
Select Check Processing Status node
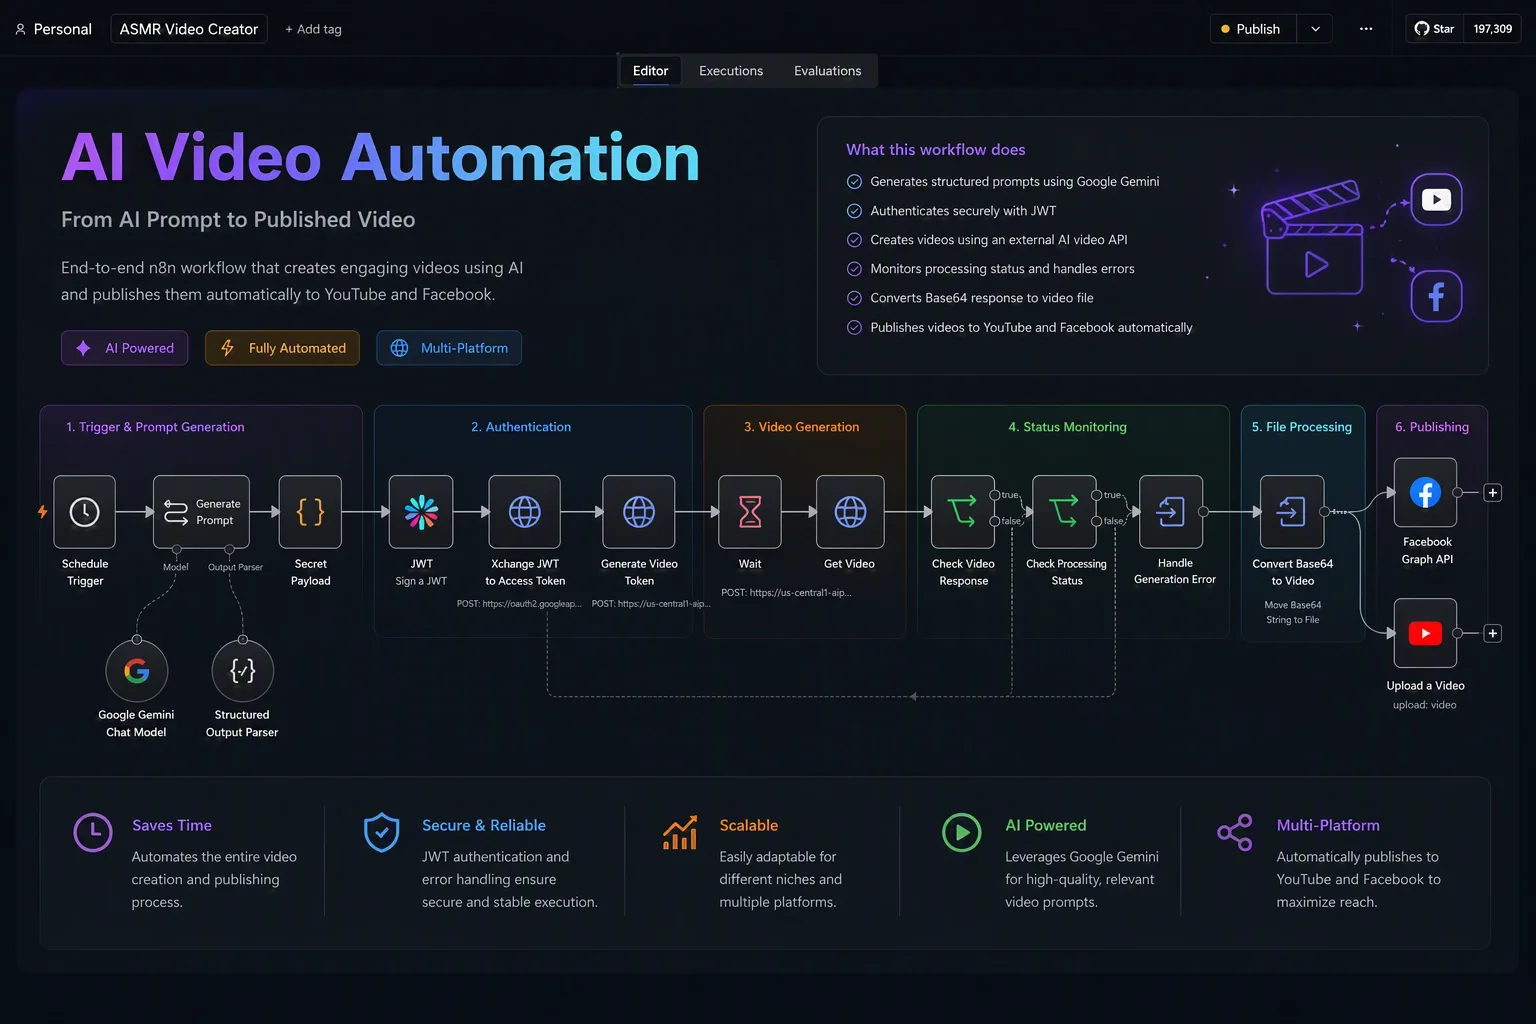click(x=1065, y=512)
